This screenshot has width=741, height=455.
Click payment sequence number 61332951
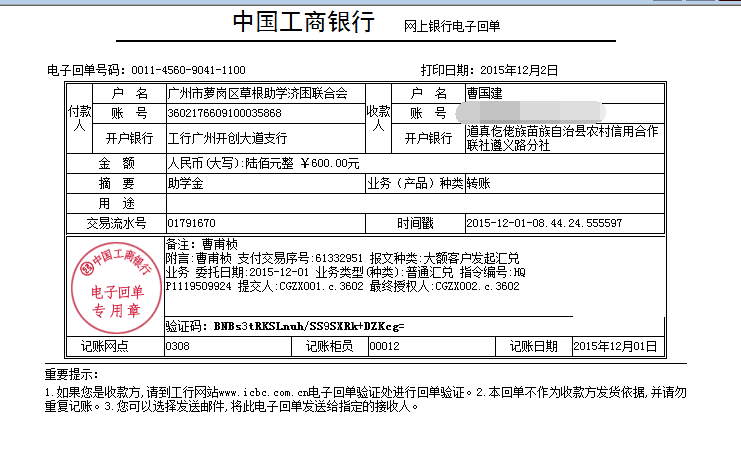[338, 258]
